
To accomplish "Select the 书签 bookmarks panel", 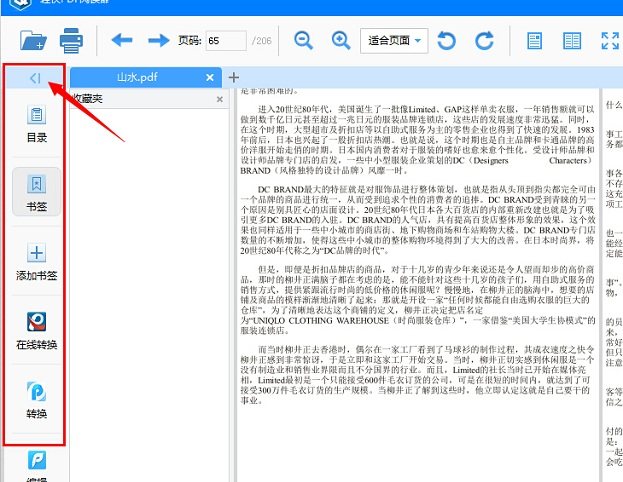I will click(x=37, y=192).
